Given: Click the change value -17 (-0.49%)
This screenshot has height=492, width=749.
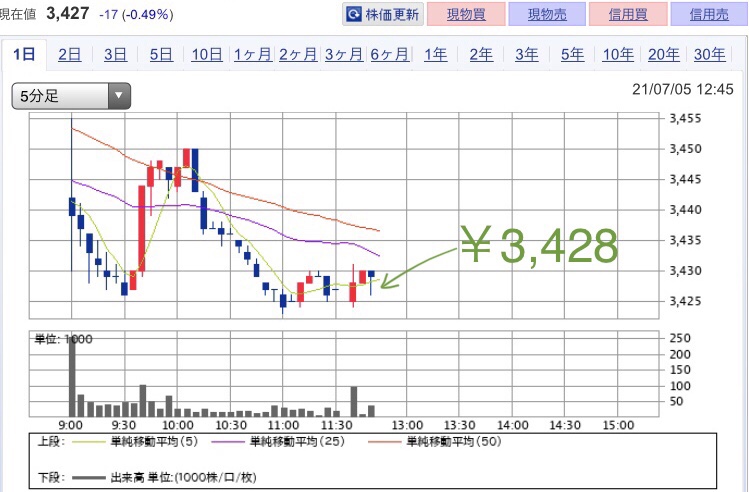Looking at the screenshot, I should [136, 15].
